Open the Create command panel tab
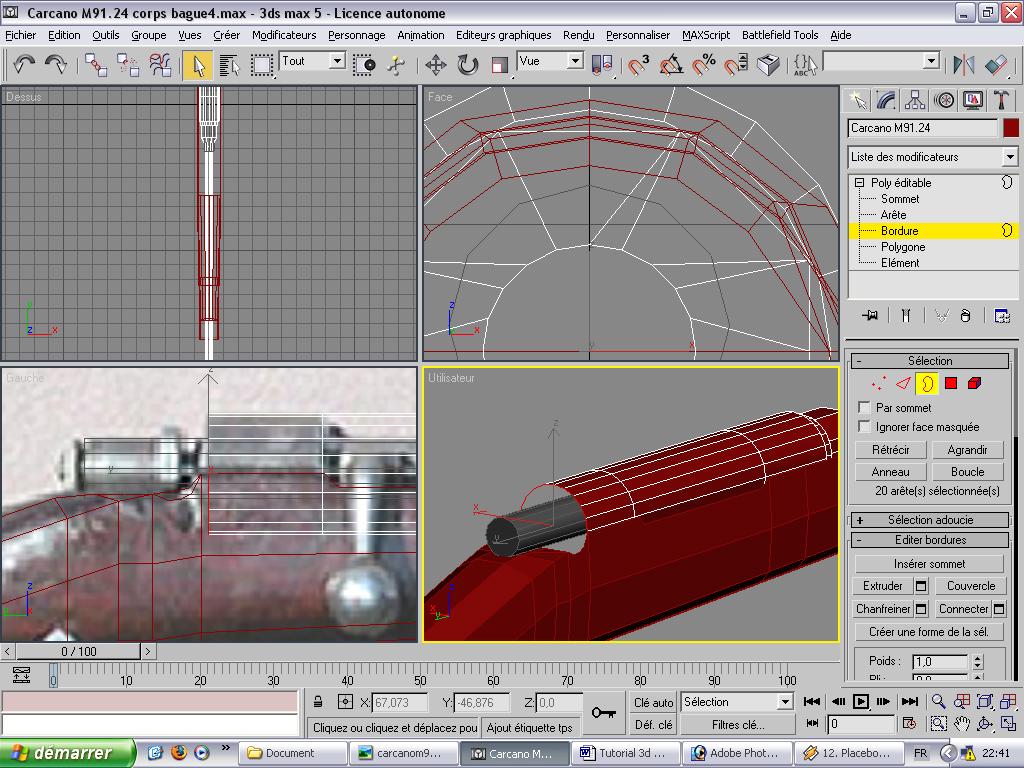The image size is (1024, 768). [x=857, y=100]
